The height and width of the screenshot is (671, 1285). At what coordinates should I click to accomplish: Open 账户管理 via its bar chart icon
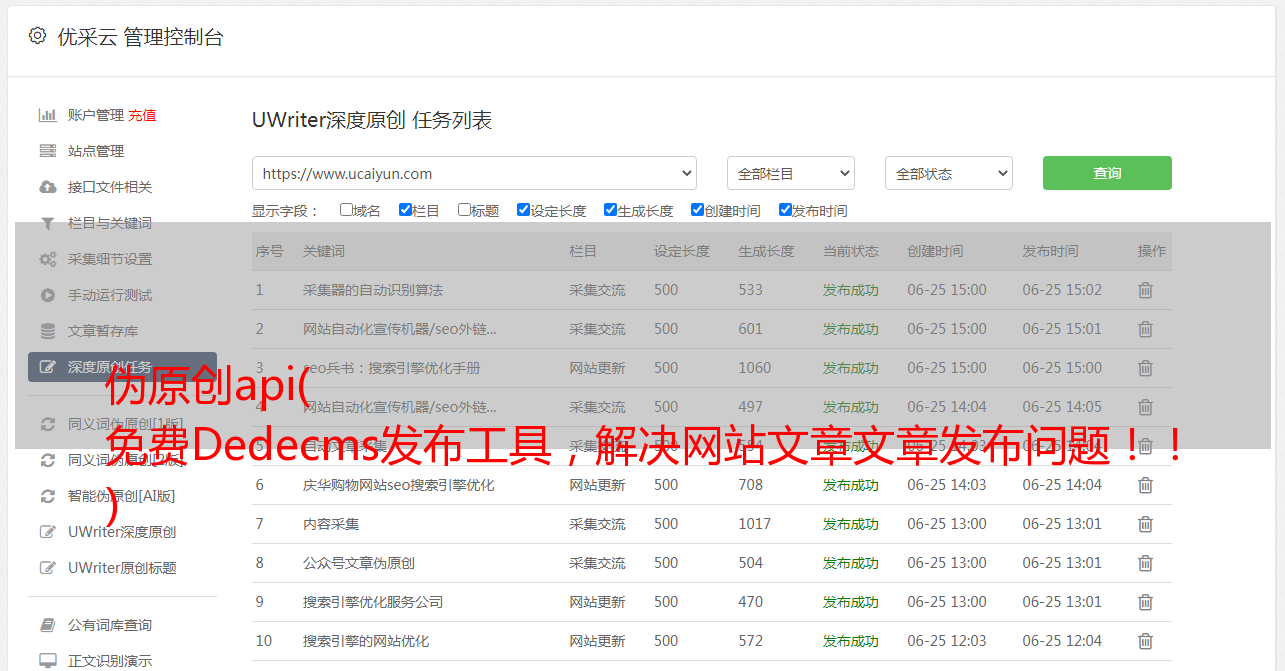pos(47,115)
